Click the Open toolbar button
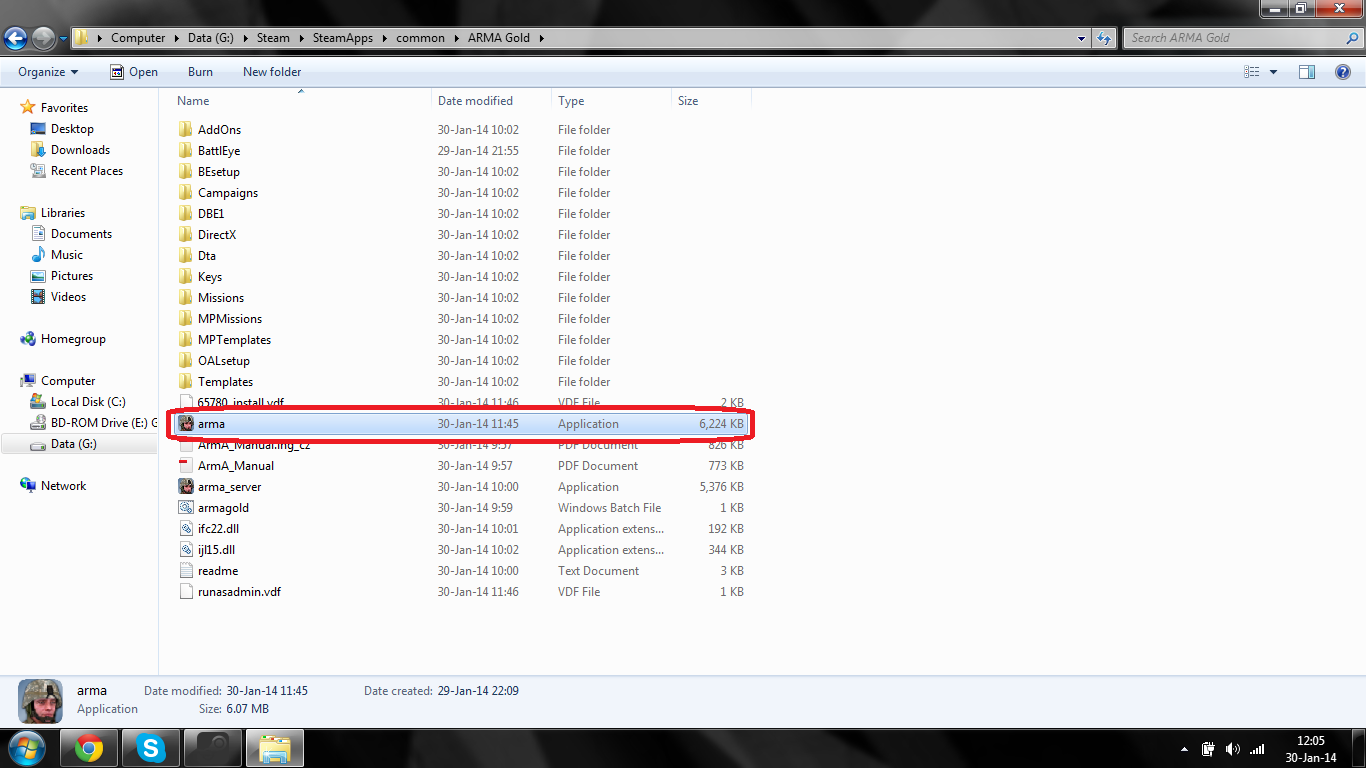The height and width of the screenshot is (768, 1366). click(134, 72)
